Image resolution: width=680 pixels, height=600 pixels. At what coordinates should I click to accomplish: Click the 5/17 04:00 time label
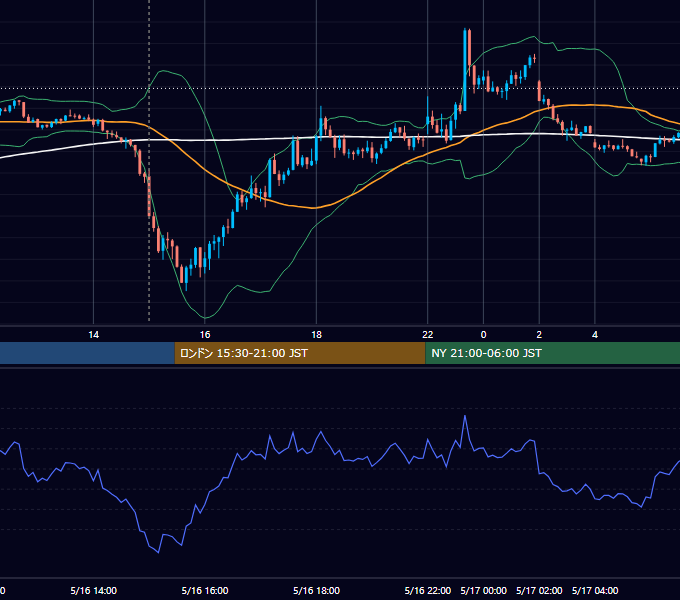tap(595, 590)
